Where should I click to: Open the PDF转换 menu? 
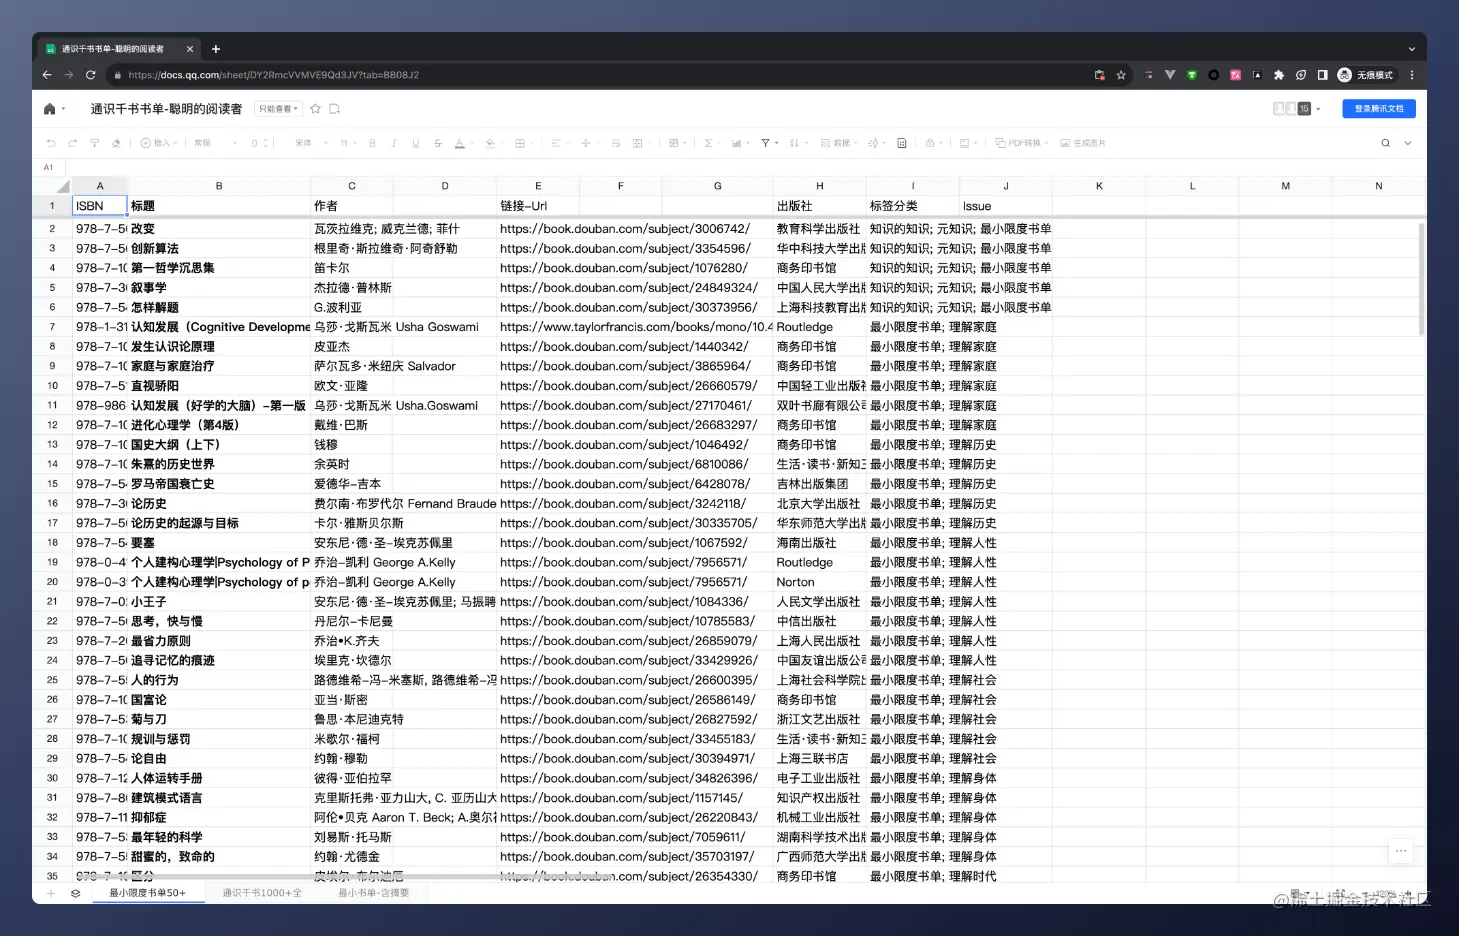coord(1022,143)
